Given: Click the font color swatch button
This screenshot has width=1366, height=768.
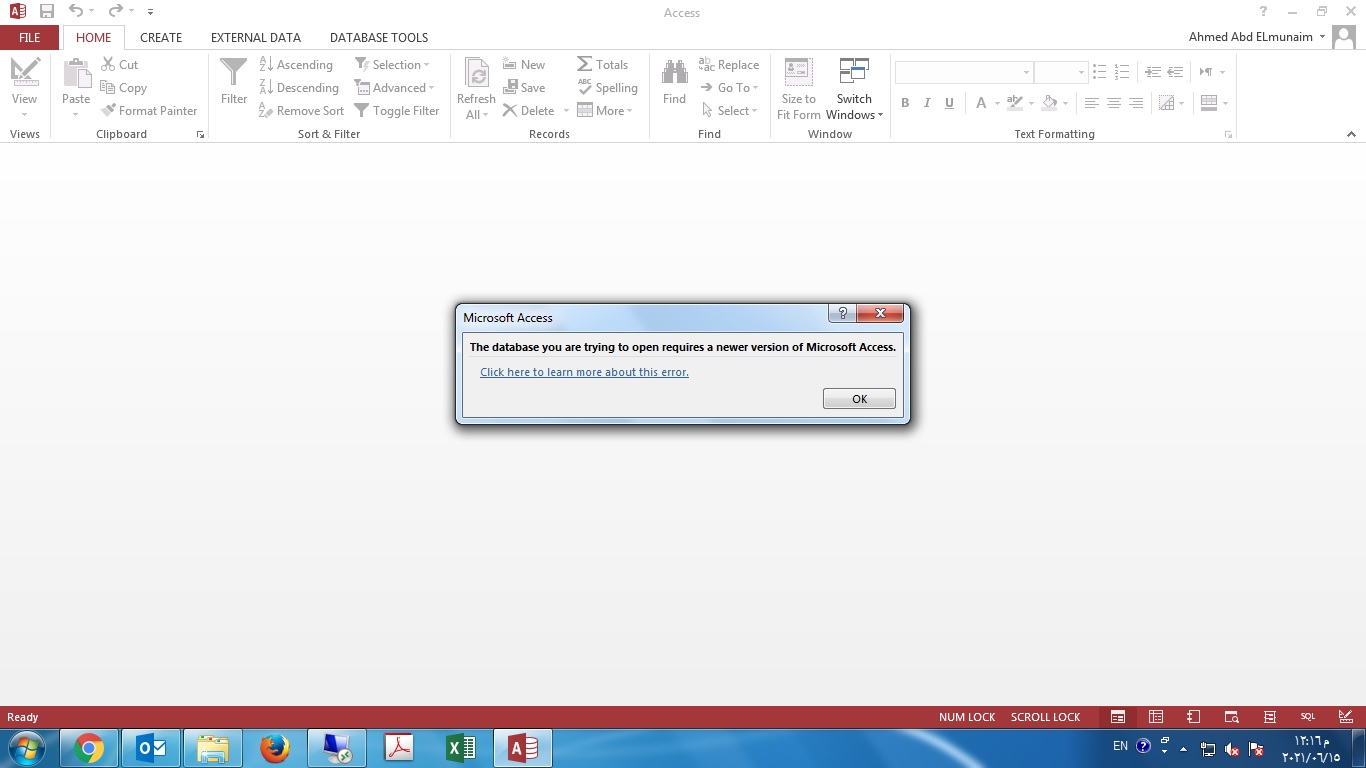Looking at the screenshot, I should click(x=981, y=103).
